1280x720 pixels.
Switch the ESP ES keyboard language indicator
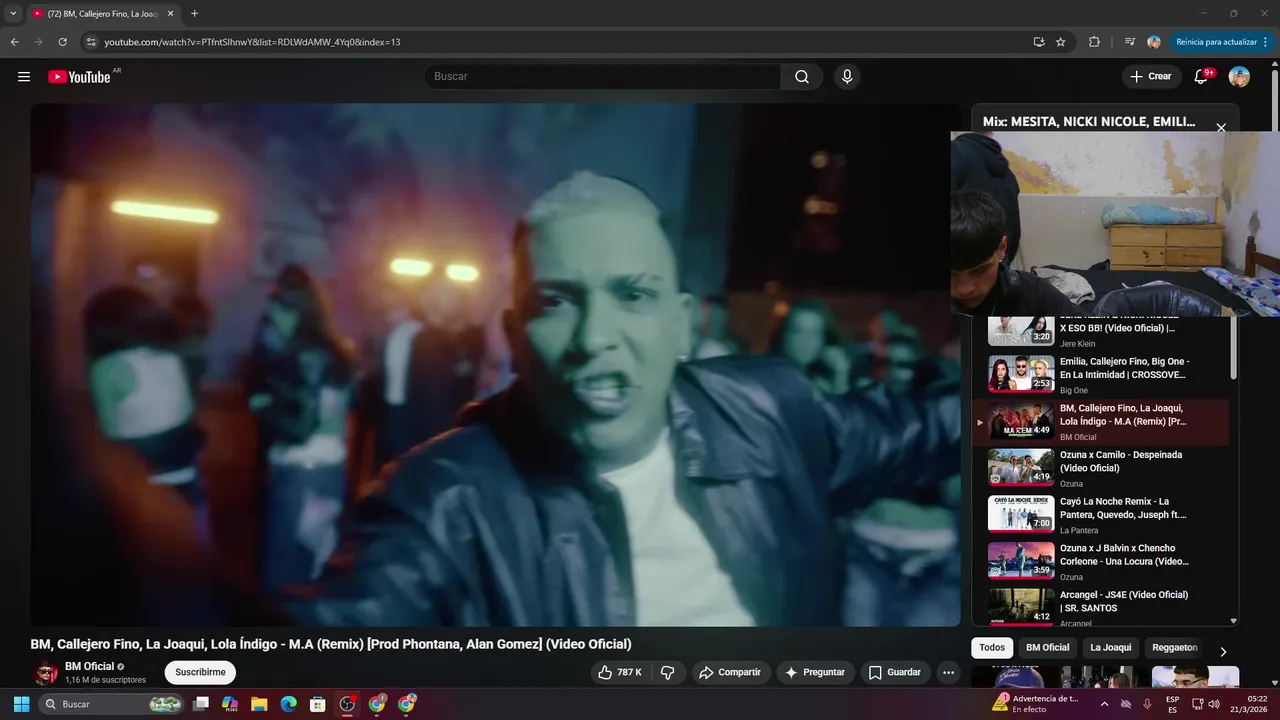coord(1172,704)
